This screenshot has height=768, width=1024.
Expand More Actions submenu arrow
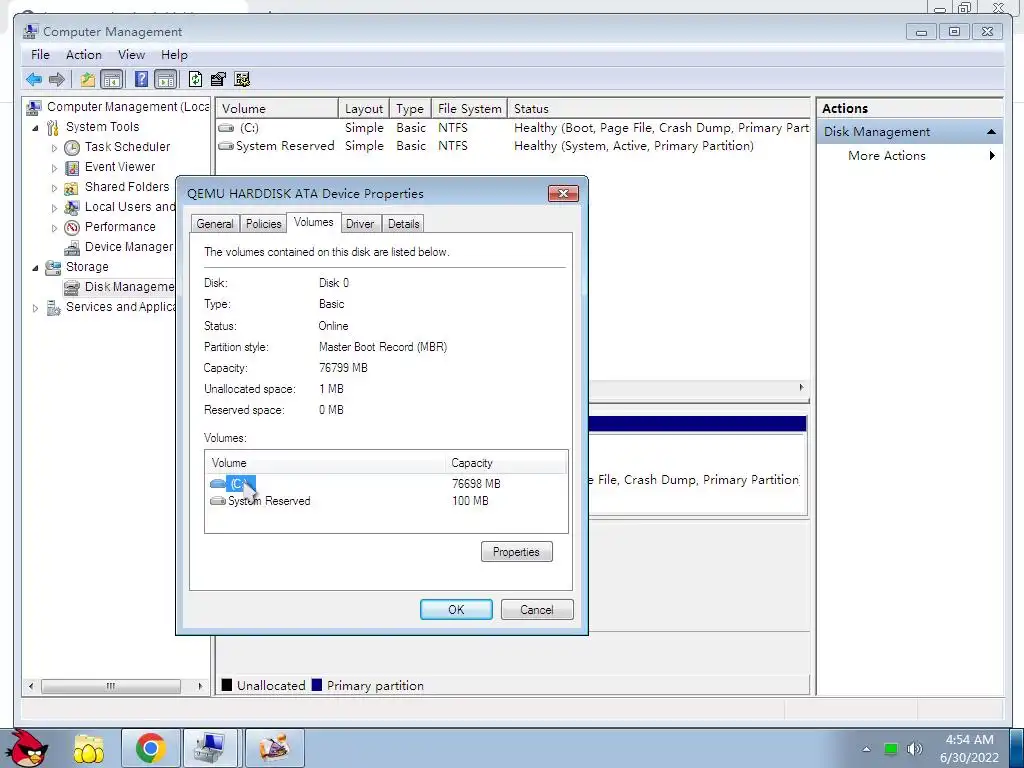coord(992,155)
